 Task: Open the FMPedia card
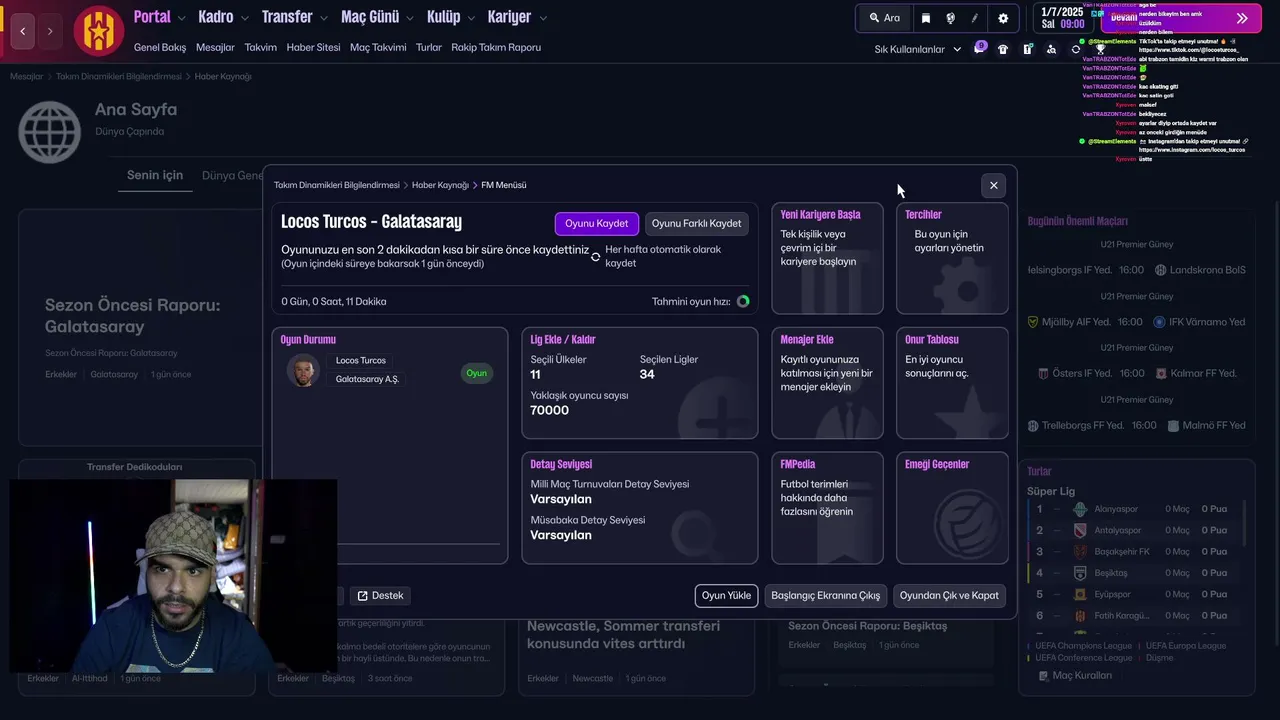(x=828, y=508)
